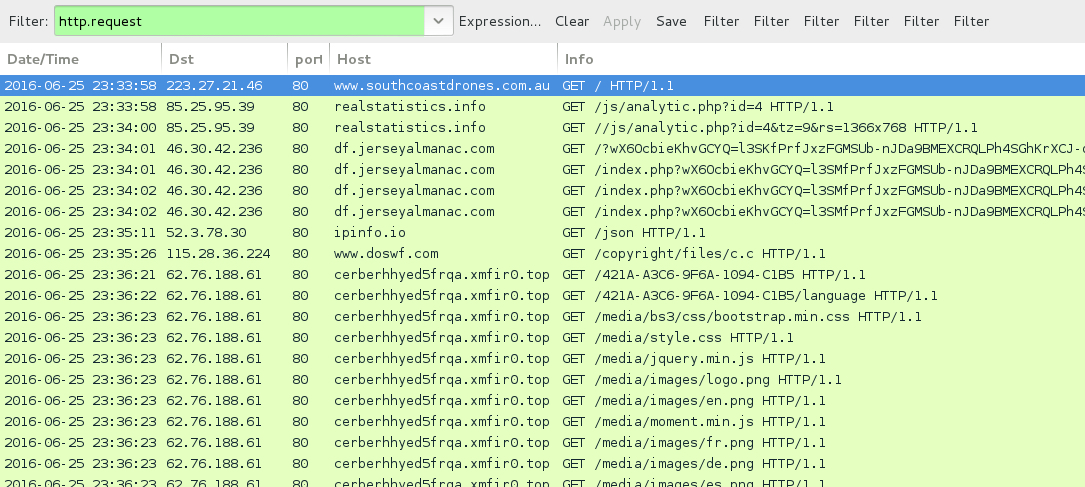
Task: Select the www.southcoastdrones.com.au request row
Action: tap(441, 86)
